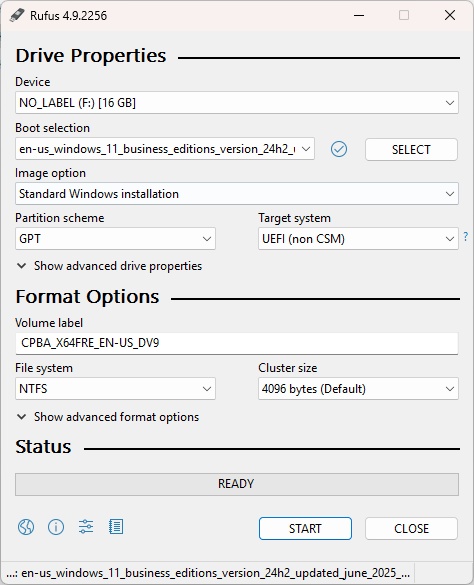This screenshot has width=474, height=585.
Task: Open application settings sliders icon
Action: [86, 527]
